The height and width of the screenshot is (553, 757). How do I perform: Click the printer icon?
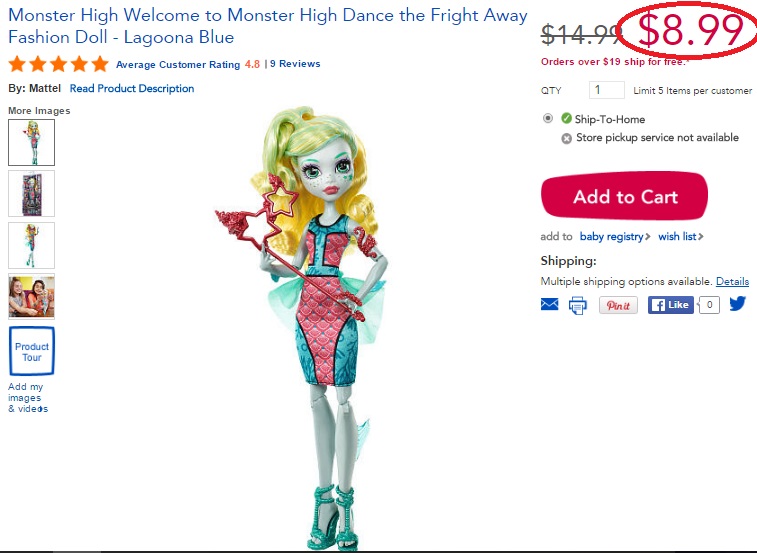(x=578, y=305)
